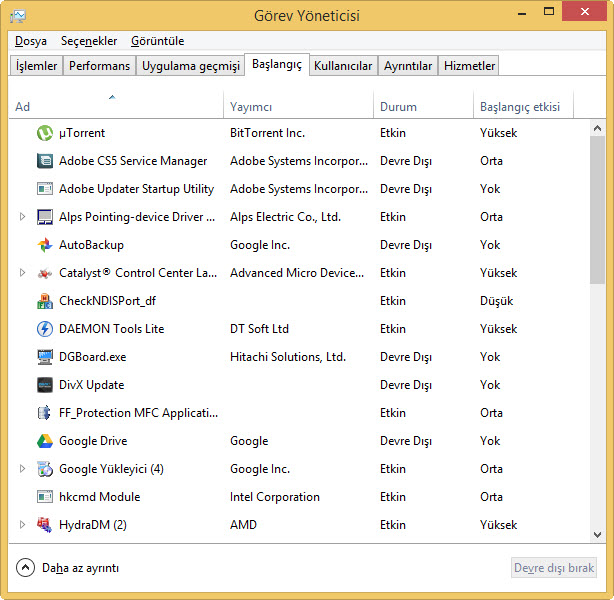Sort by the Ad column header
This screenshot has height=600, width=614.
point(116,105)
